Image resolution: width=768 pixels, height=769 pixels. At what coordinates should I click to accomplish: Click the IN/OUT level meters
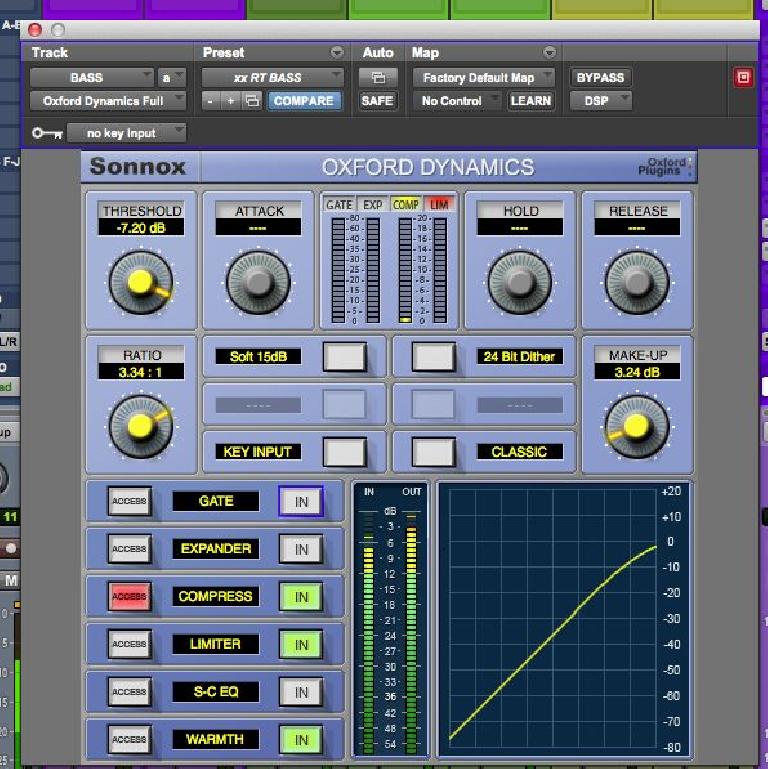(x=391, y=619)
